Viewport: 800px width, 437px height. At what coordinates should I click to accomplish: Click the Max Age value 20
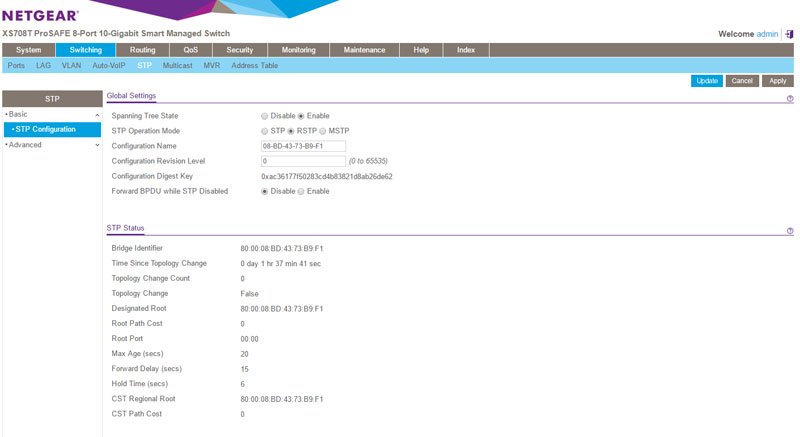[244, 354]
